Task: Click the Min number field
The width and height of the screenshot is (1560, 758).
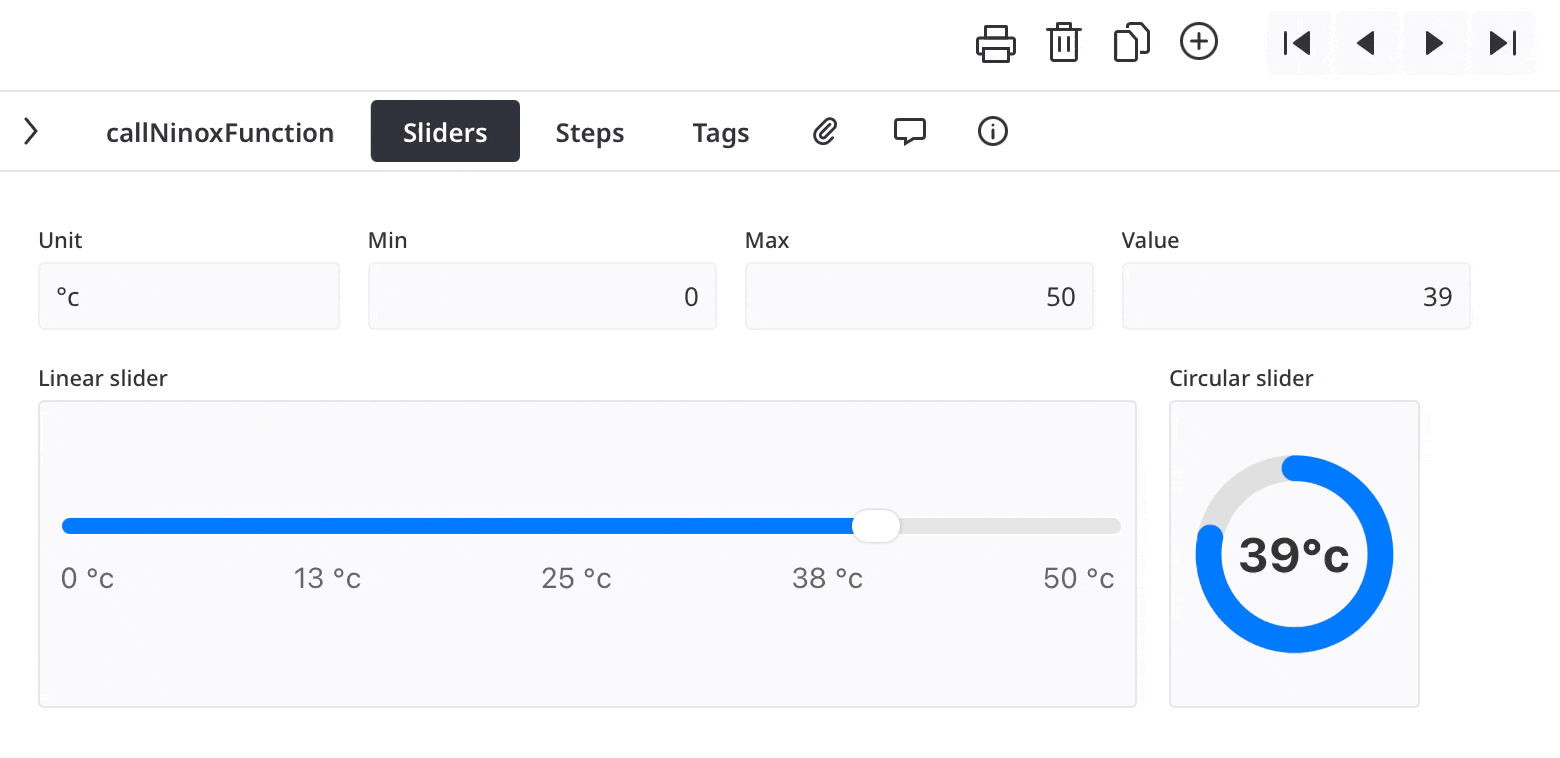Action: pyautogui.click(x=542, y=296)
